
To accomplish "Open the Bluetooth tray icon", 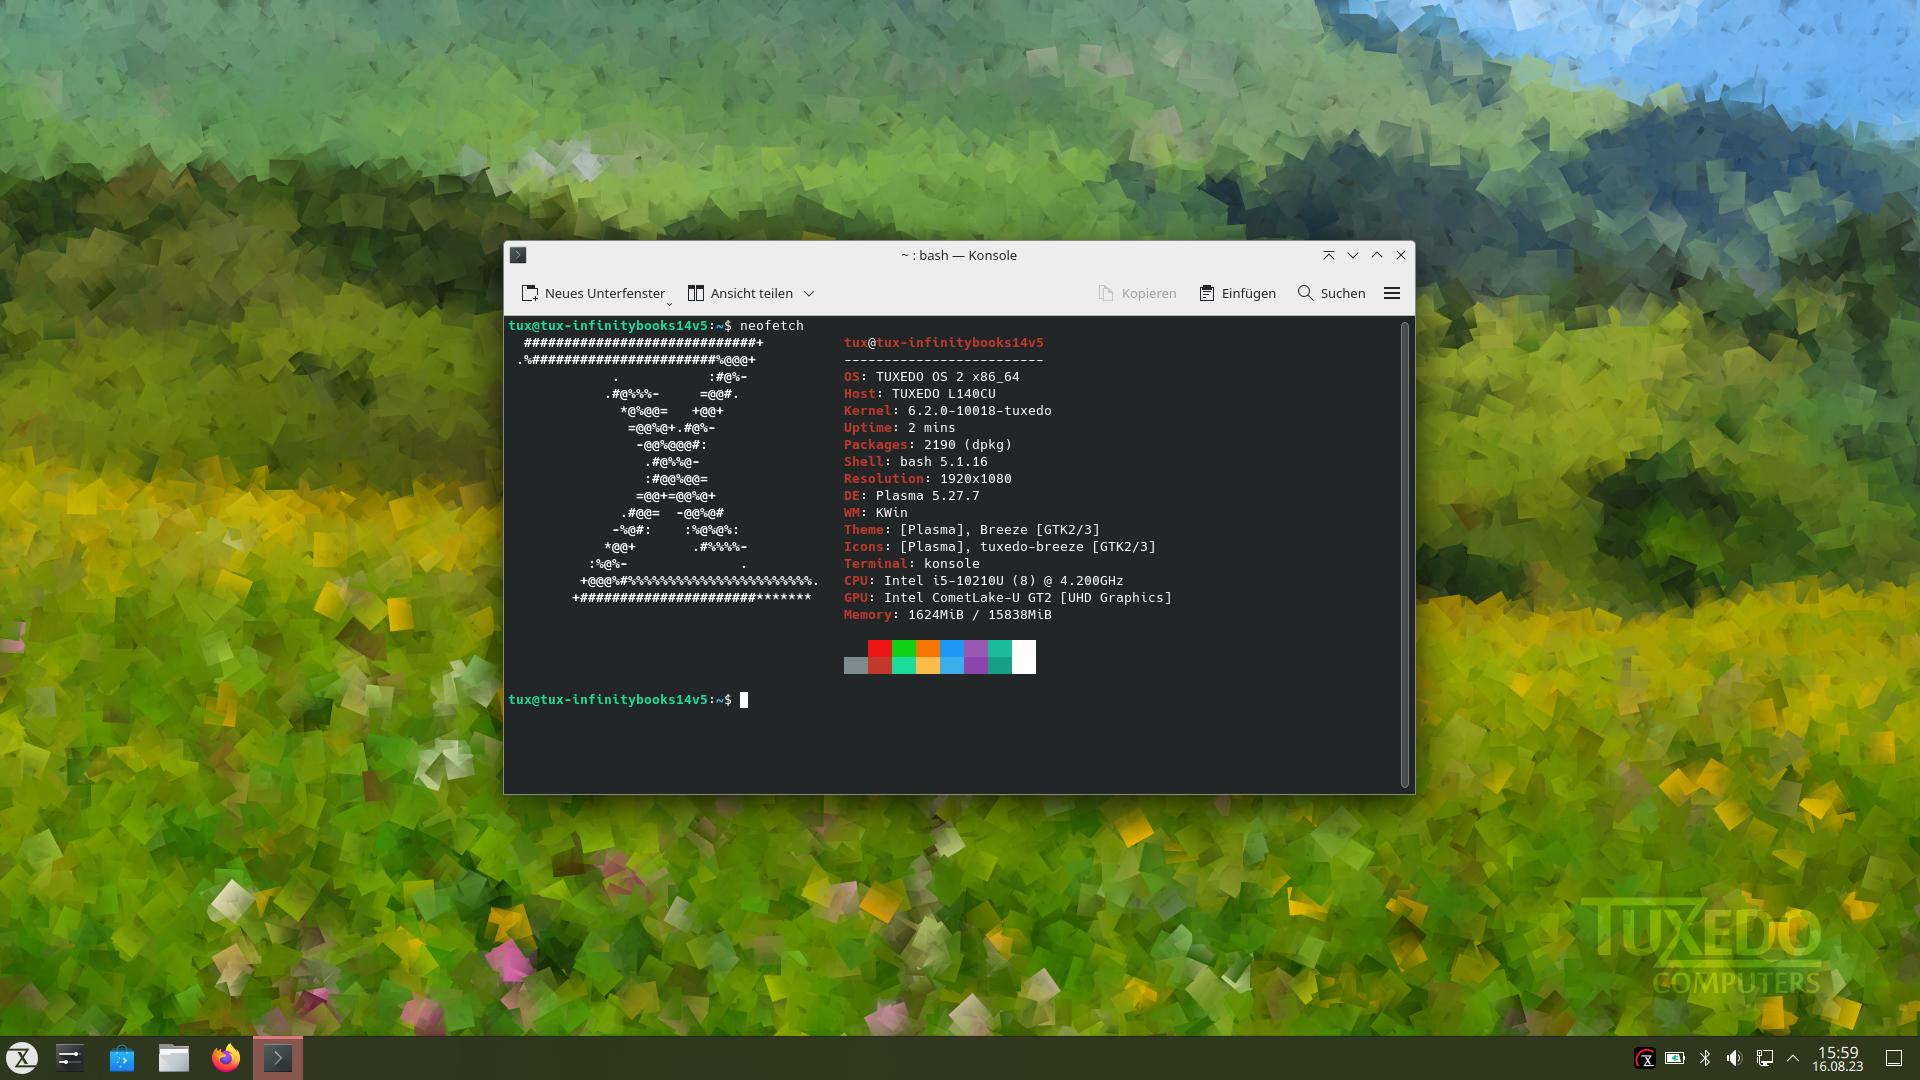I will tap(1705, 1057).
